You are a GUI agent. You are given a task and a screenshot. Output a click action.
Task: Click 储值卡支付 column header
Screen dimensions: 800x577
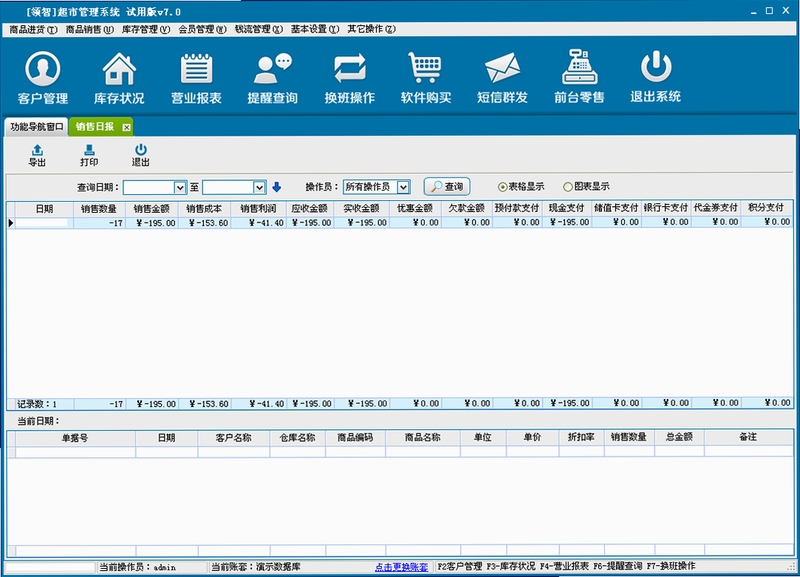[x=616, y=208]
